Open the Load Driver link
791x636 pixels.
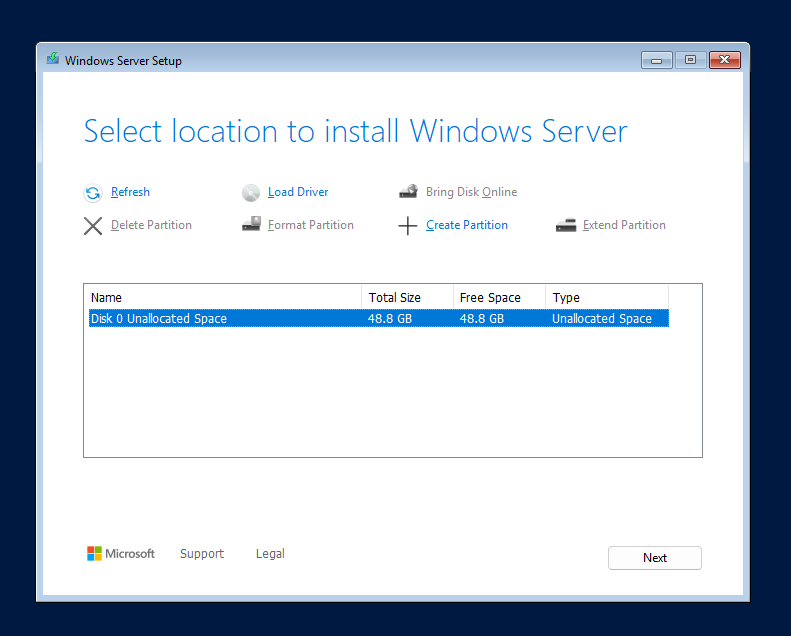(298, 192)
